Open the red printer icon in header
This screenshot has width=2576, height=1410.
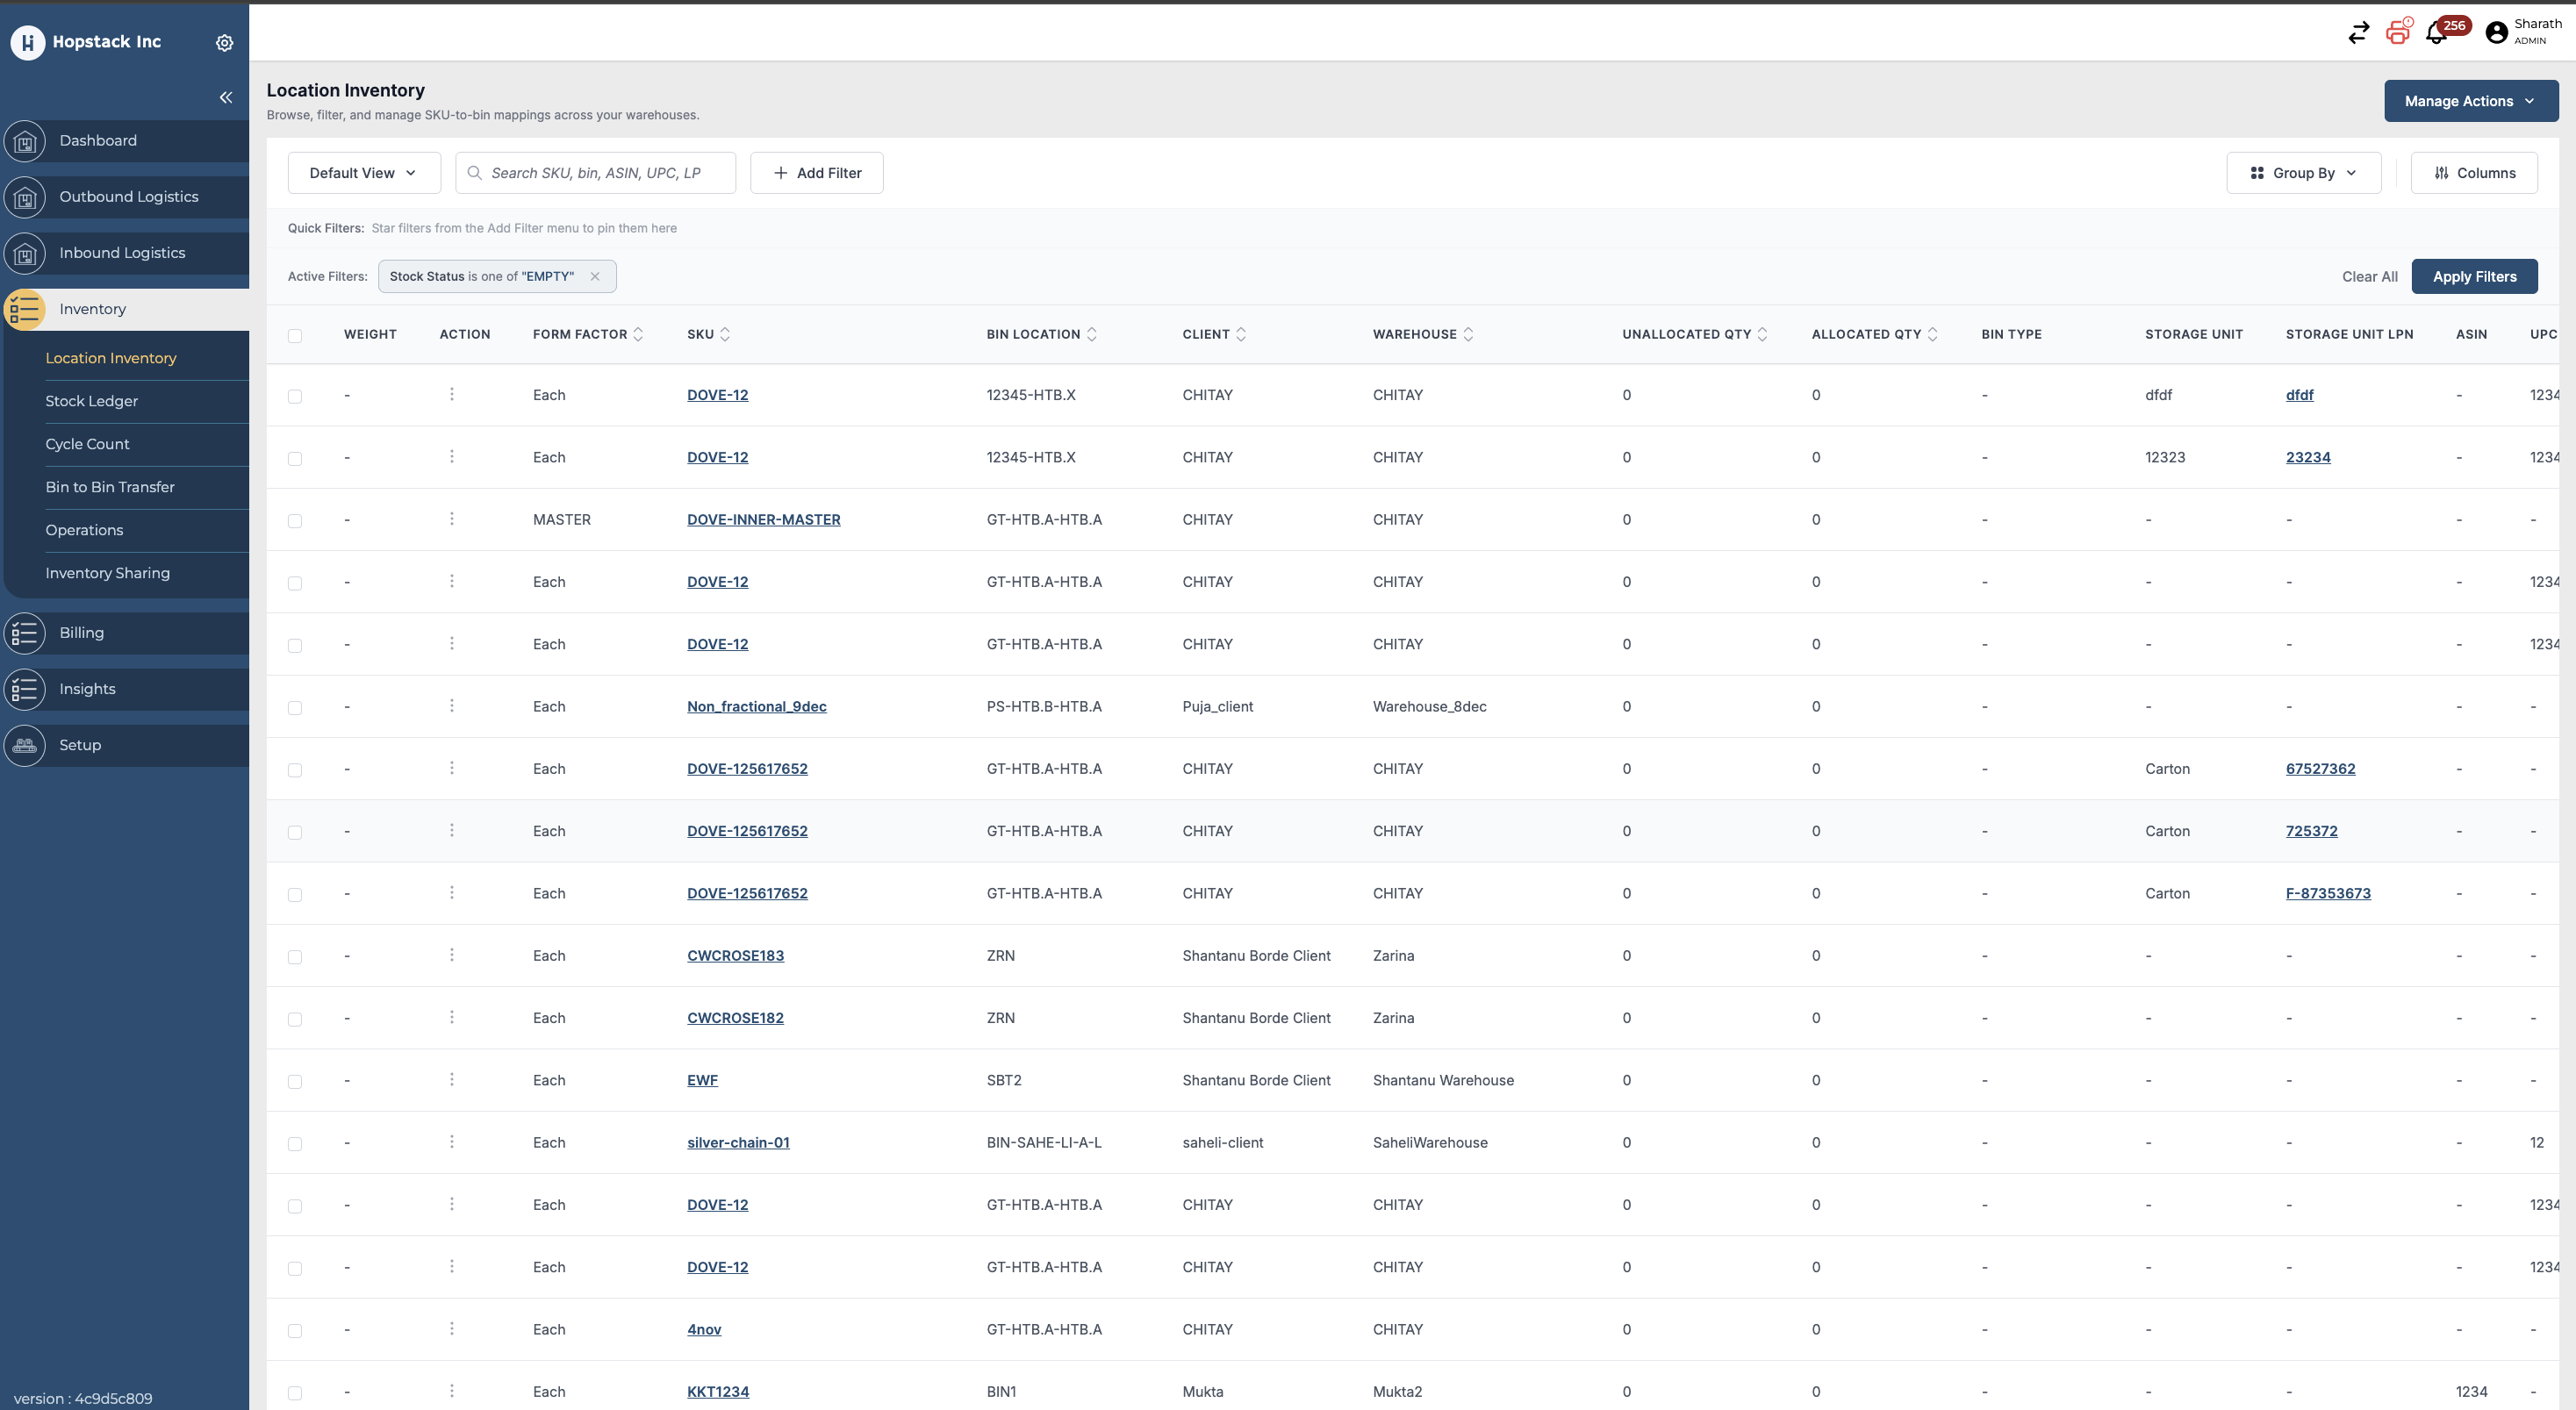(x=2398, y=32)
